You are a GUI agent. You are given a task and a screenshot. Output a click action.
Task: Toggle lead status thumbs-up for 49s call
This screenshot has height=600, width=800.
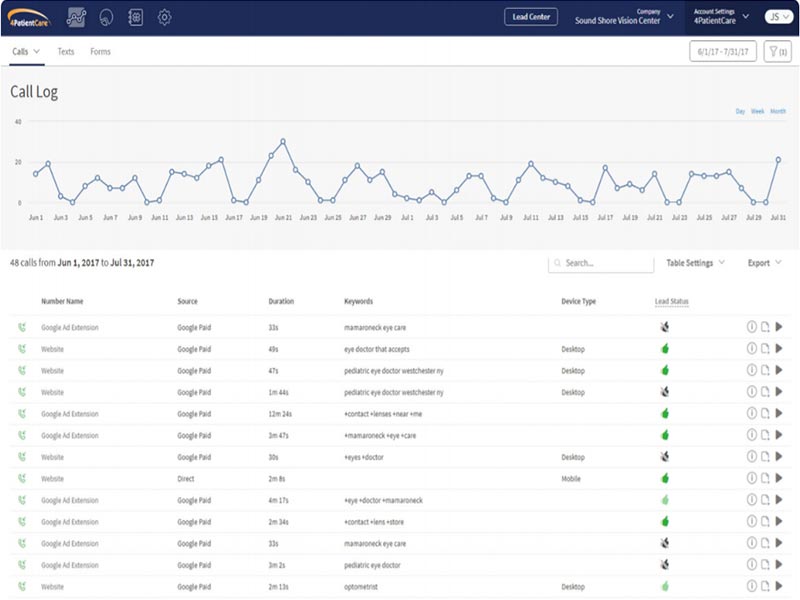665,349
